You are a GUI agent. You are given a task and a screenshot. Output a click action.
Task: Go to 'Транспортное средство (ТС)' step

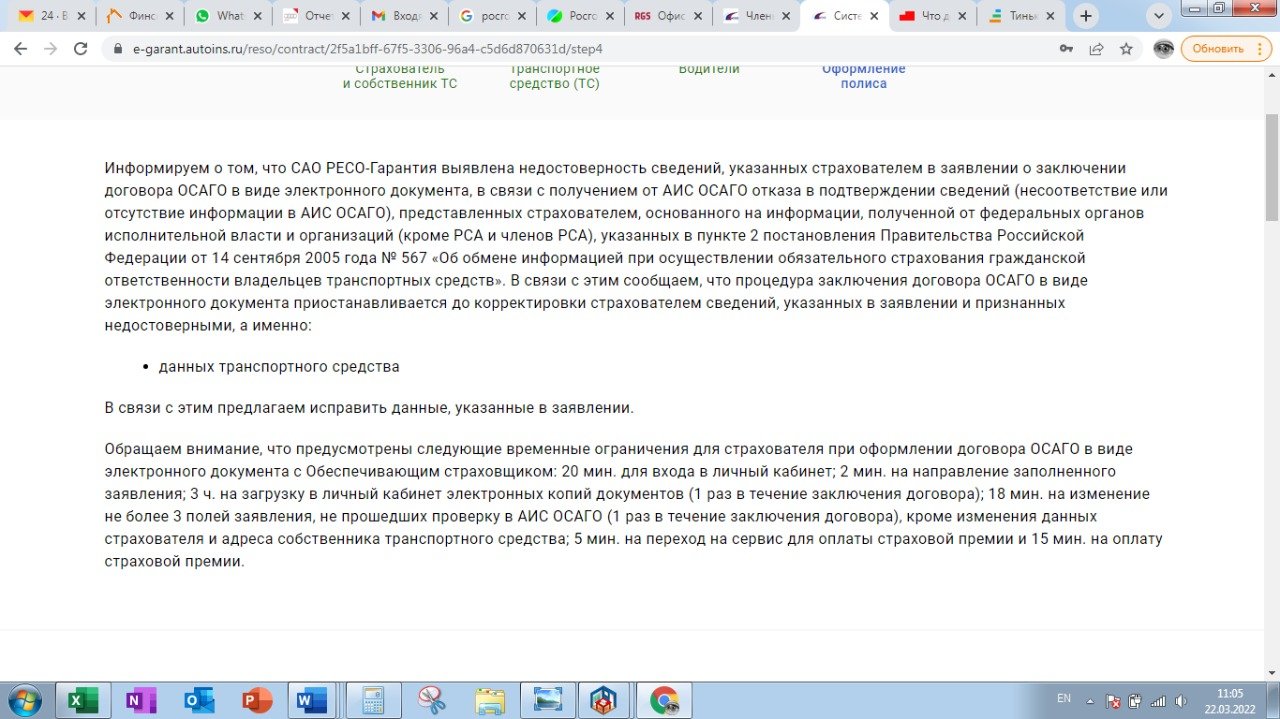pos(555,76)
